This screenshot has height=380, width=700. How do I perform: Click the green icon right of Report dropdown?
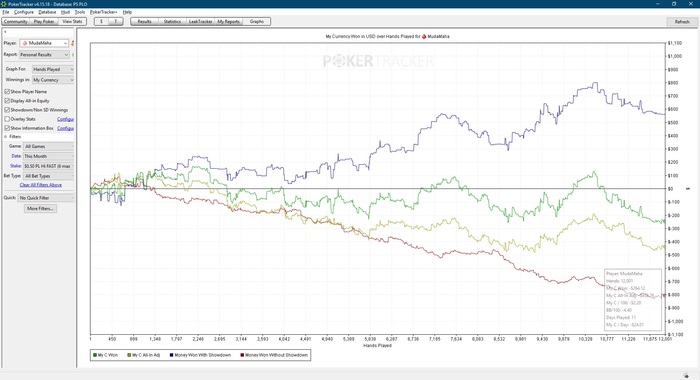73,54
